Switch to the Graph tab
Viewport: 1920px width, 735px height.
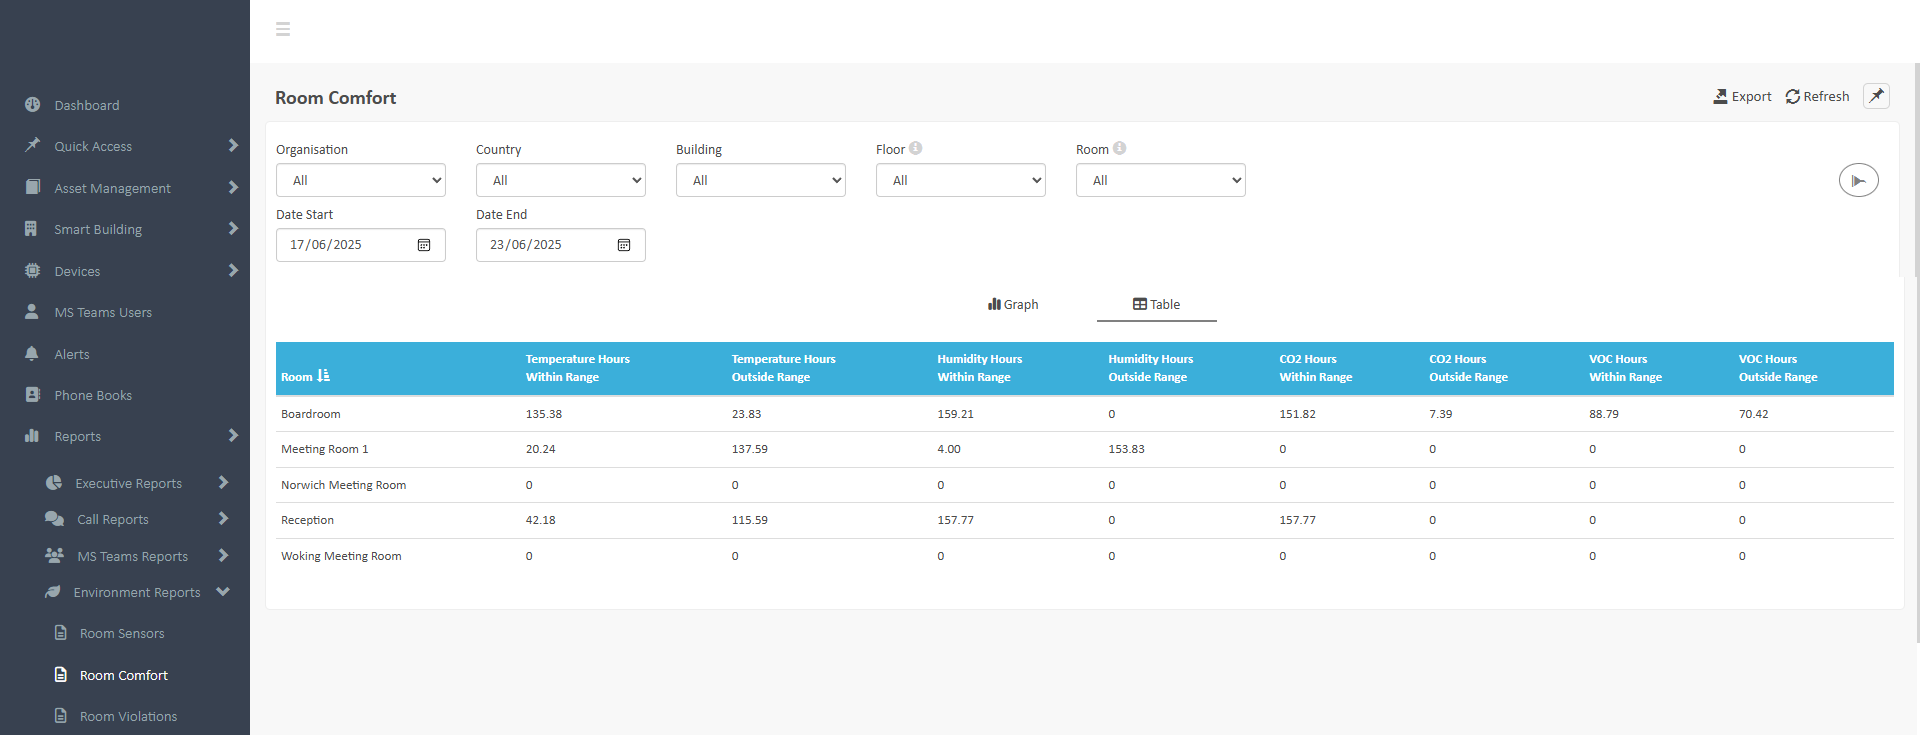(1013, 304)
